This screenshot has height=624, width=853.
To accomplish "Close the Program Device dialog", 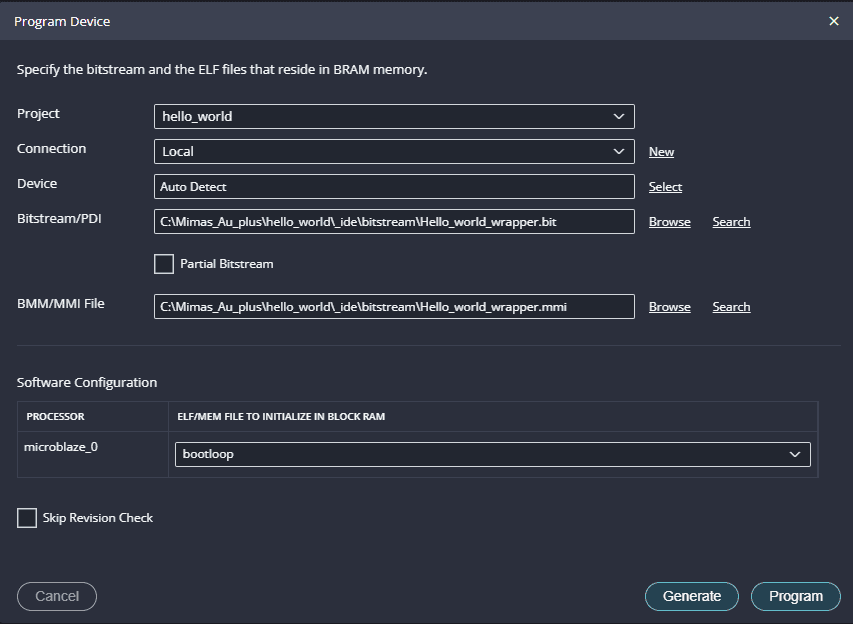I will pos(834,21).
